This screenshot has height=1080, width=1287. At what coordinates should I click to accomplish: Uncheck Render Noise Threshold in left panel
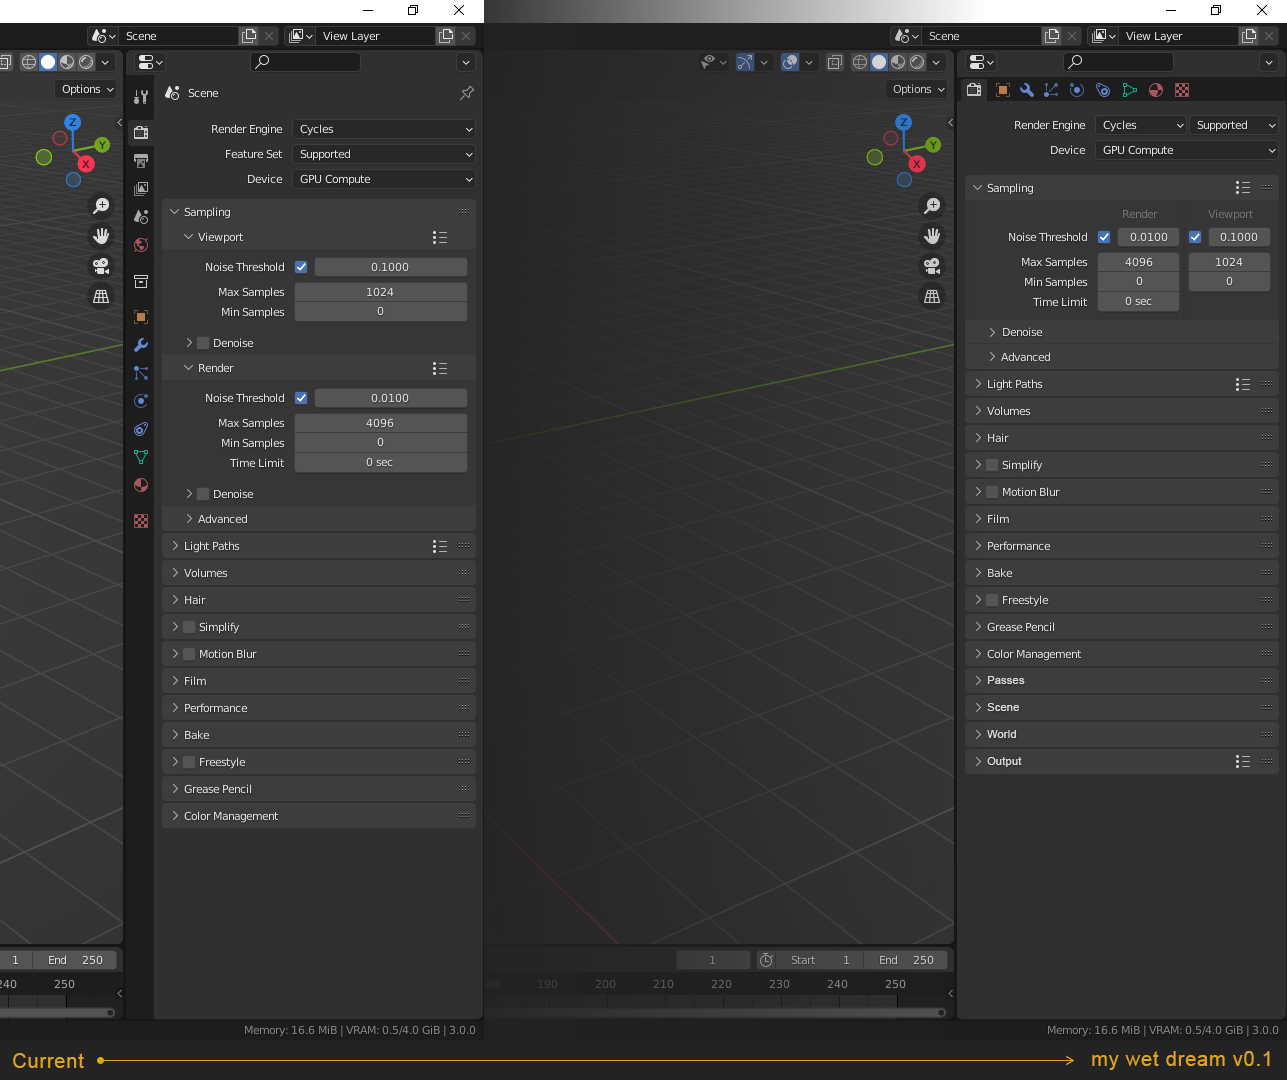tap(301, 398)
